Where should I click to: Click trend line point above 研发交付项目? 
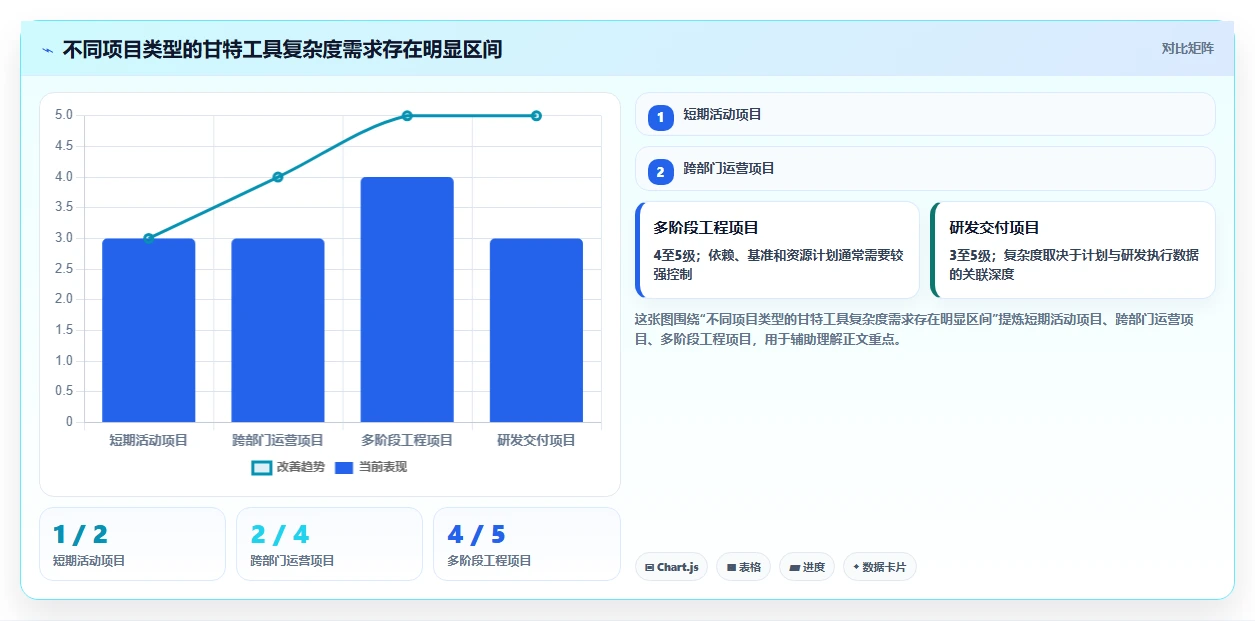coord(536,116)
